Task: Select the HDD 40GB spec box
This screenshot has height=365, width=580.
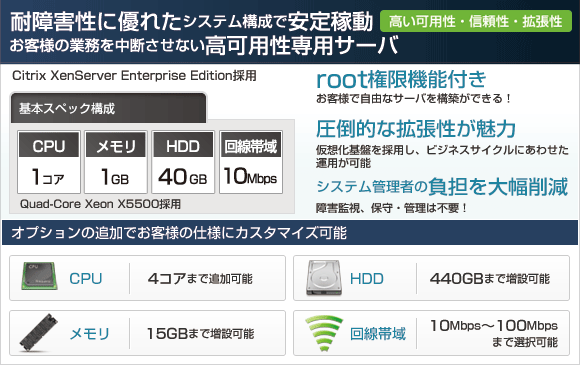Action: click(x=183, y=162)
